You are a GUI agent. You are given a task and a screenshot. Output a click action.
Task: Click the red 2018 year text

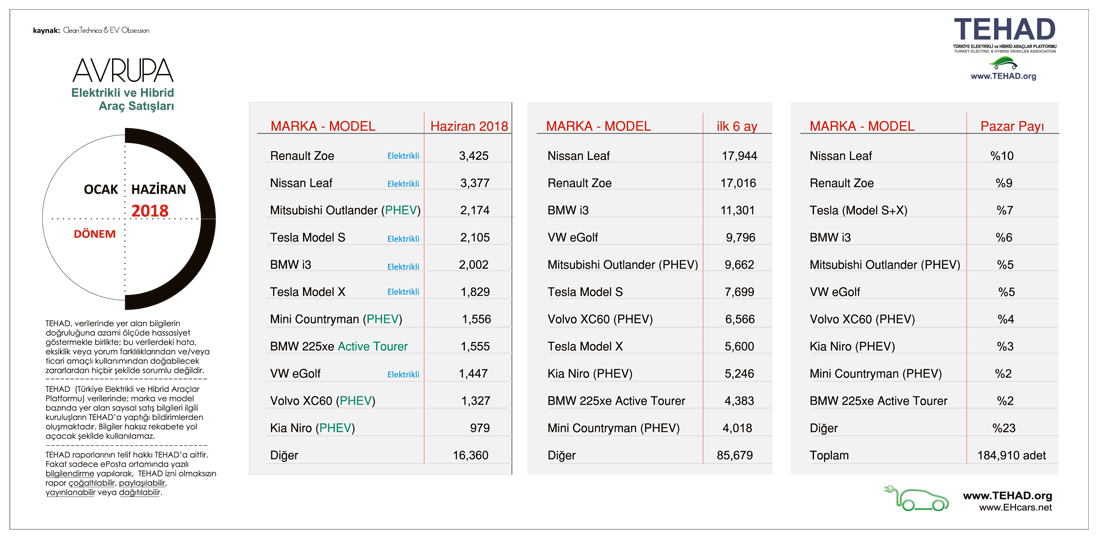149,210
